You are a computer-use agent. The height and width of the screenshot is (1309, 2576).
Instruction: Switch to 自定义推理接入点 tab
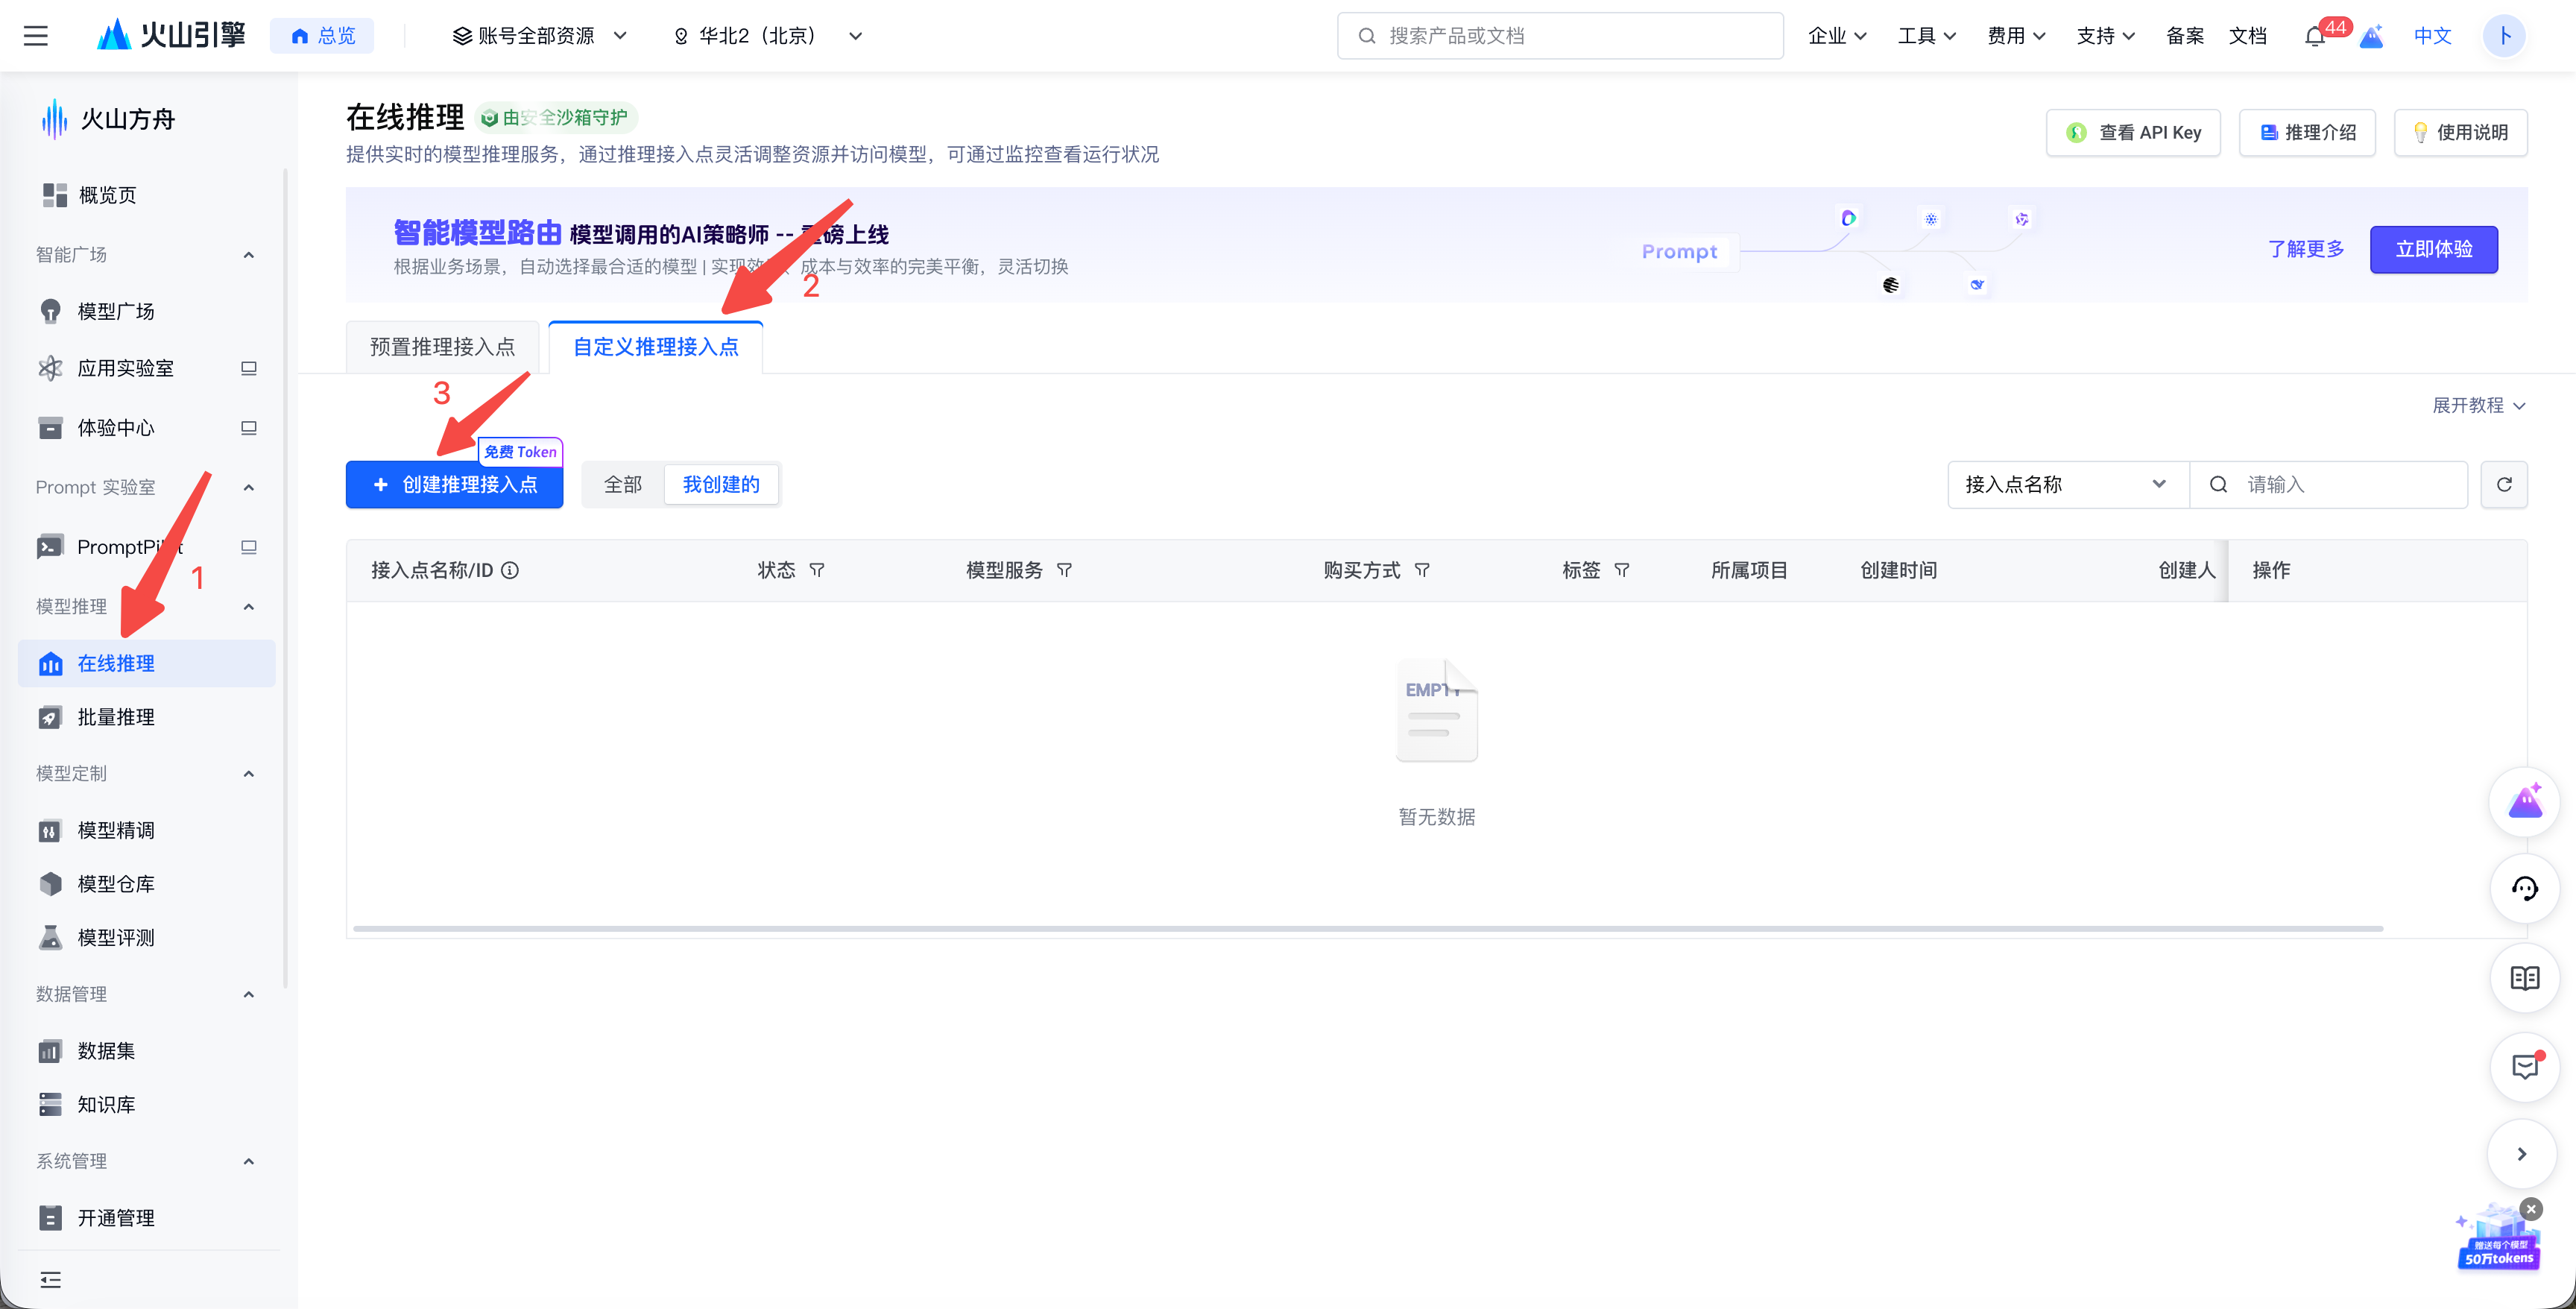coord(656,347)
